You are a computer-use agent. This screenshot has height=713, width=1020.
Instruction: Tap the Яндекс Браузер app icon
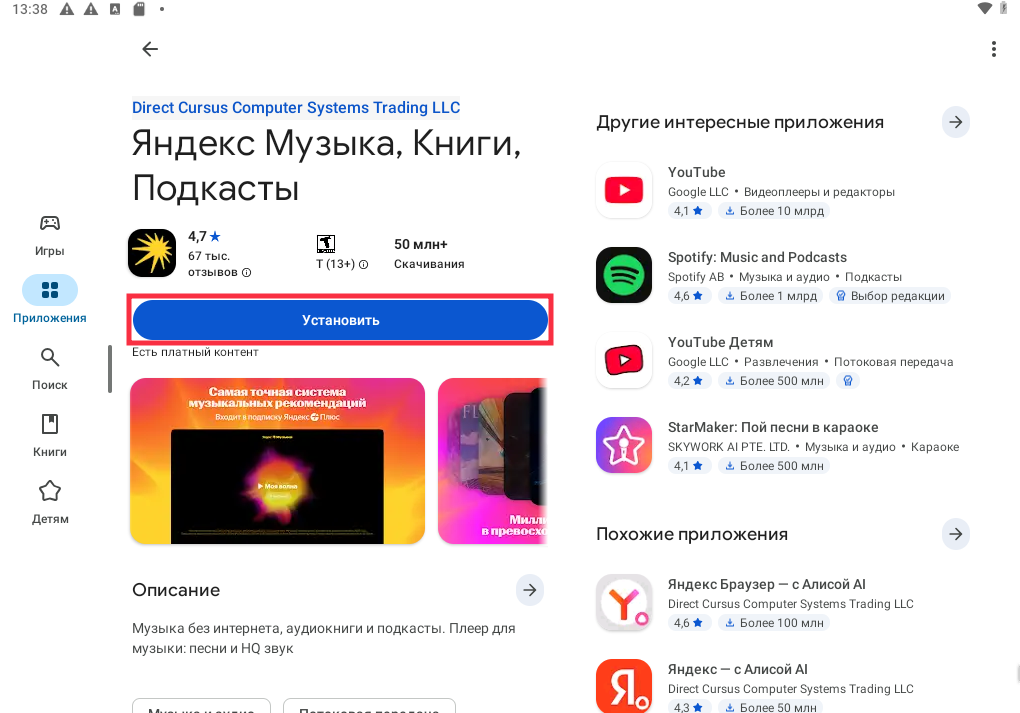tap(624, 602)
